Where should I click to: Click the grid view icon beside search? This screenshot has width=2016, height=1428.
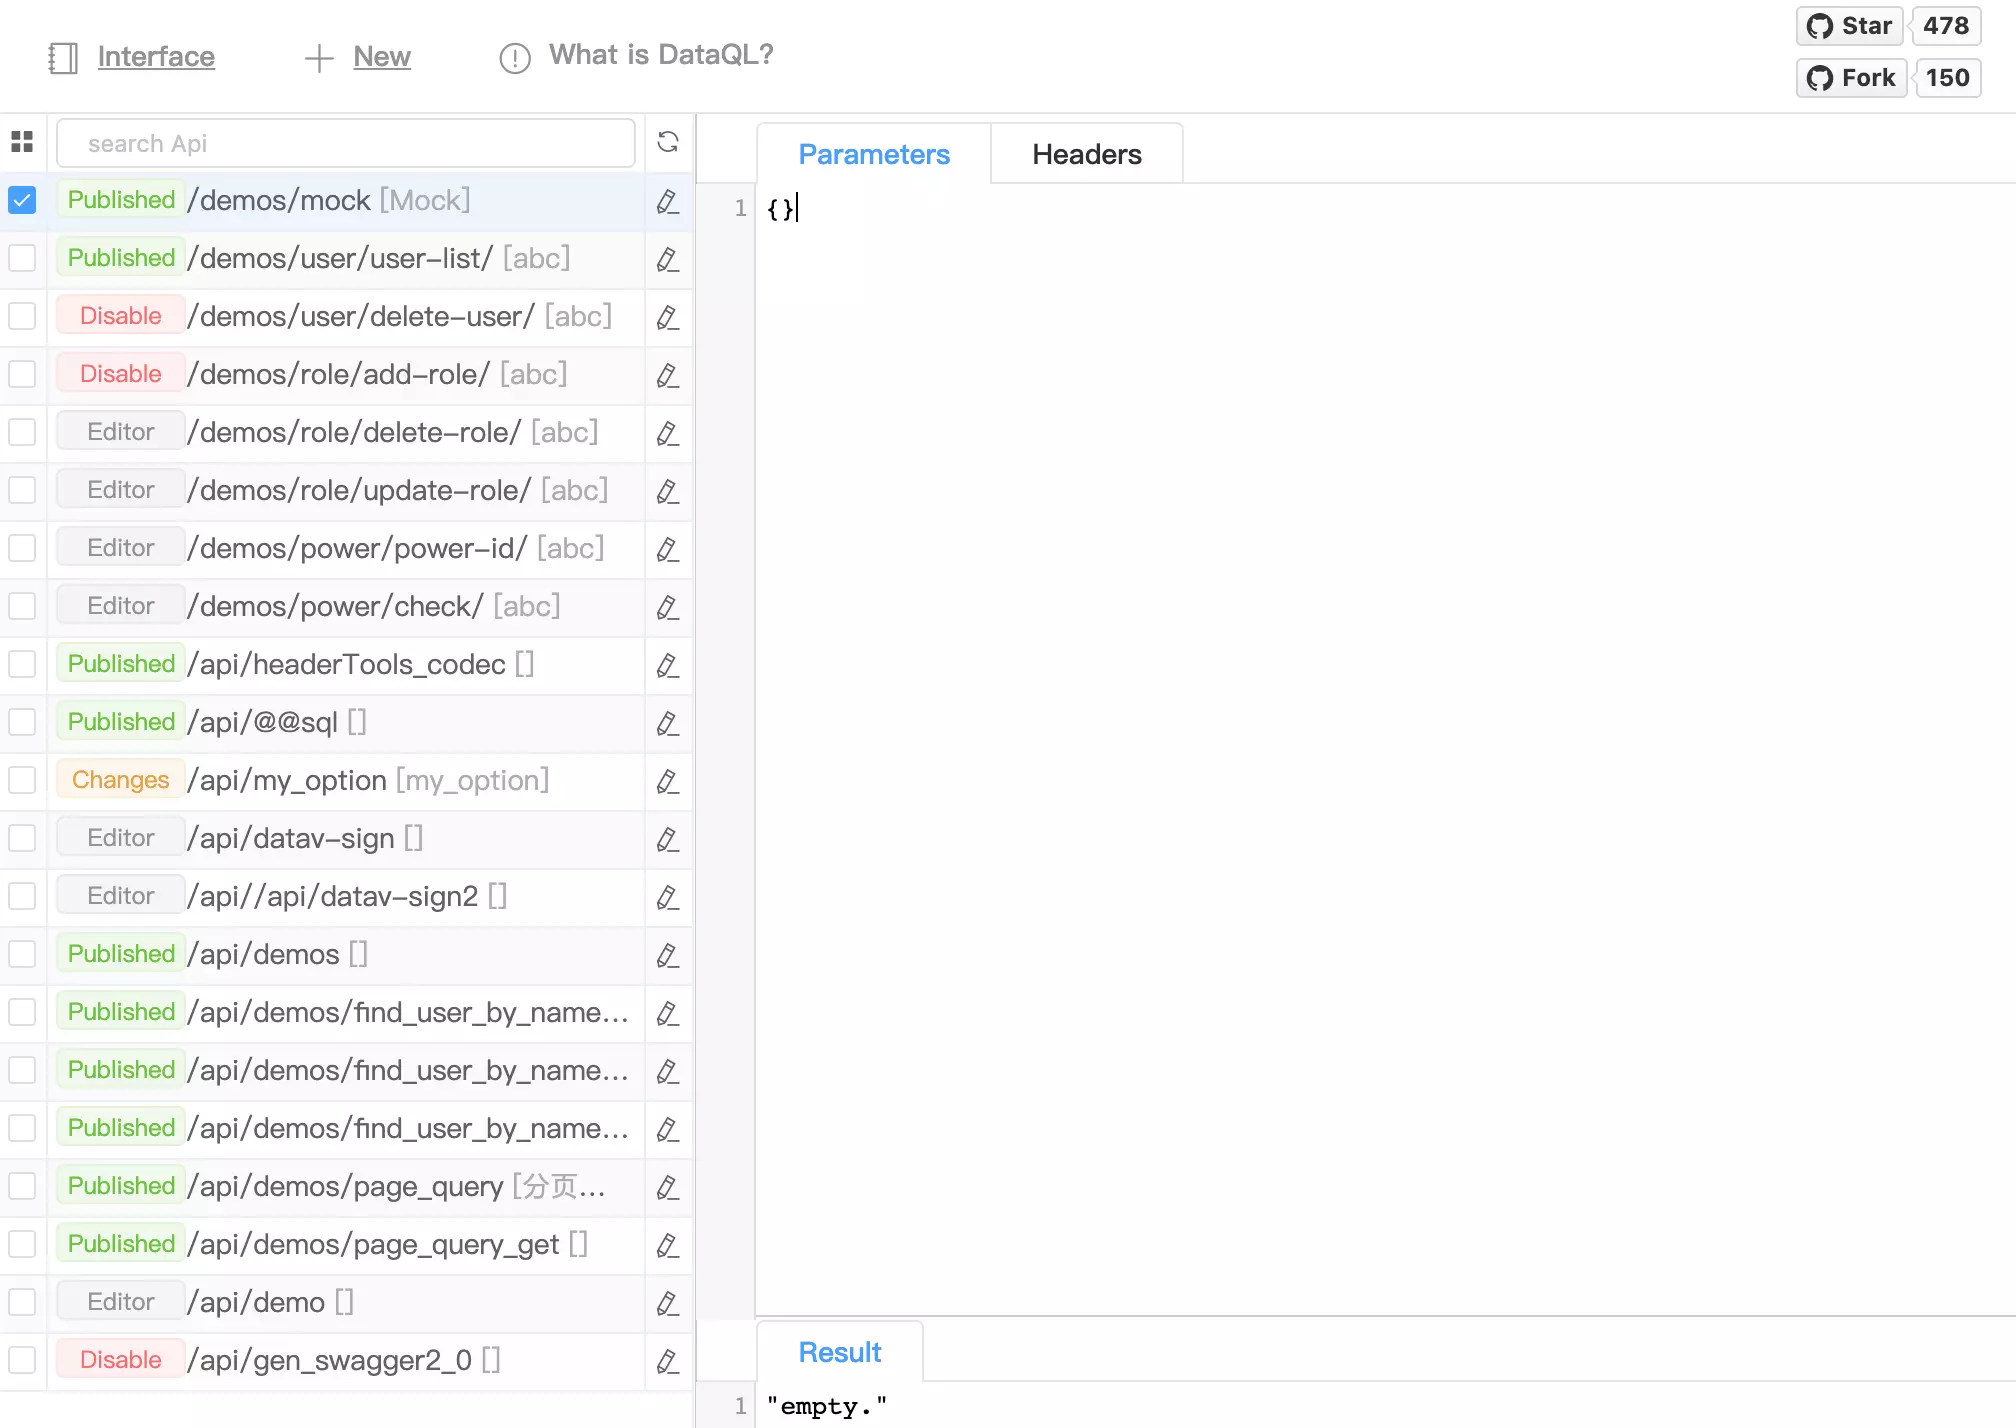point(22,142)
